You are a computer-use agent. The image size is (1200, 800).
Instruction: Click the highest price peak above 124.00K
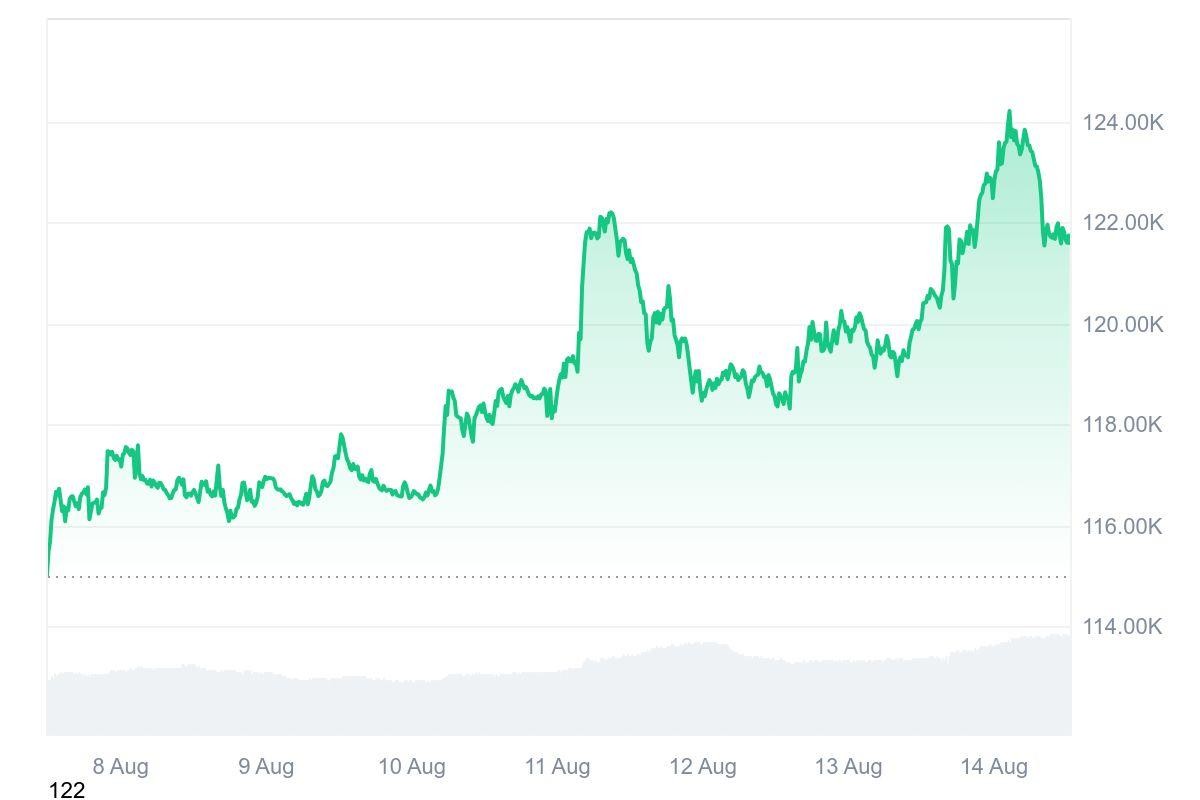[1009, 112]
